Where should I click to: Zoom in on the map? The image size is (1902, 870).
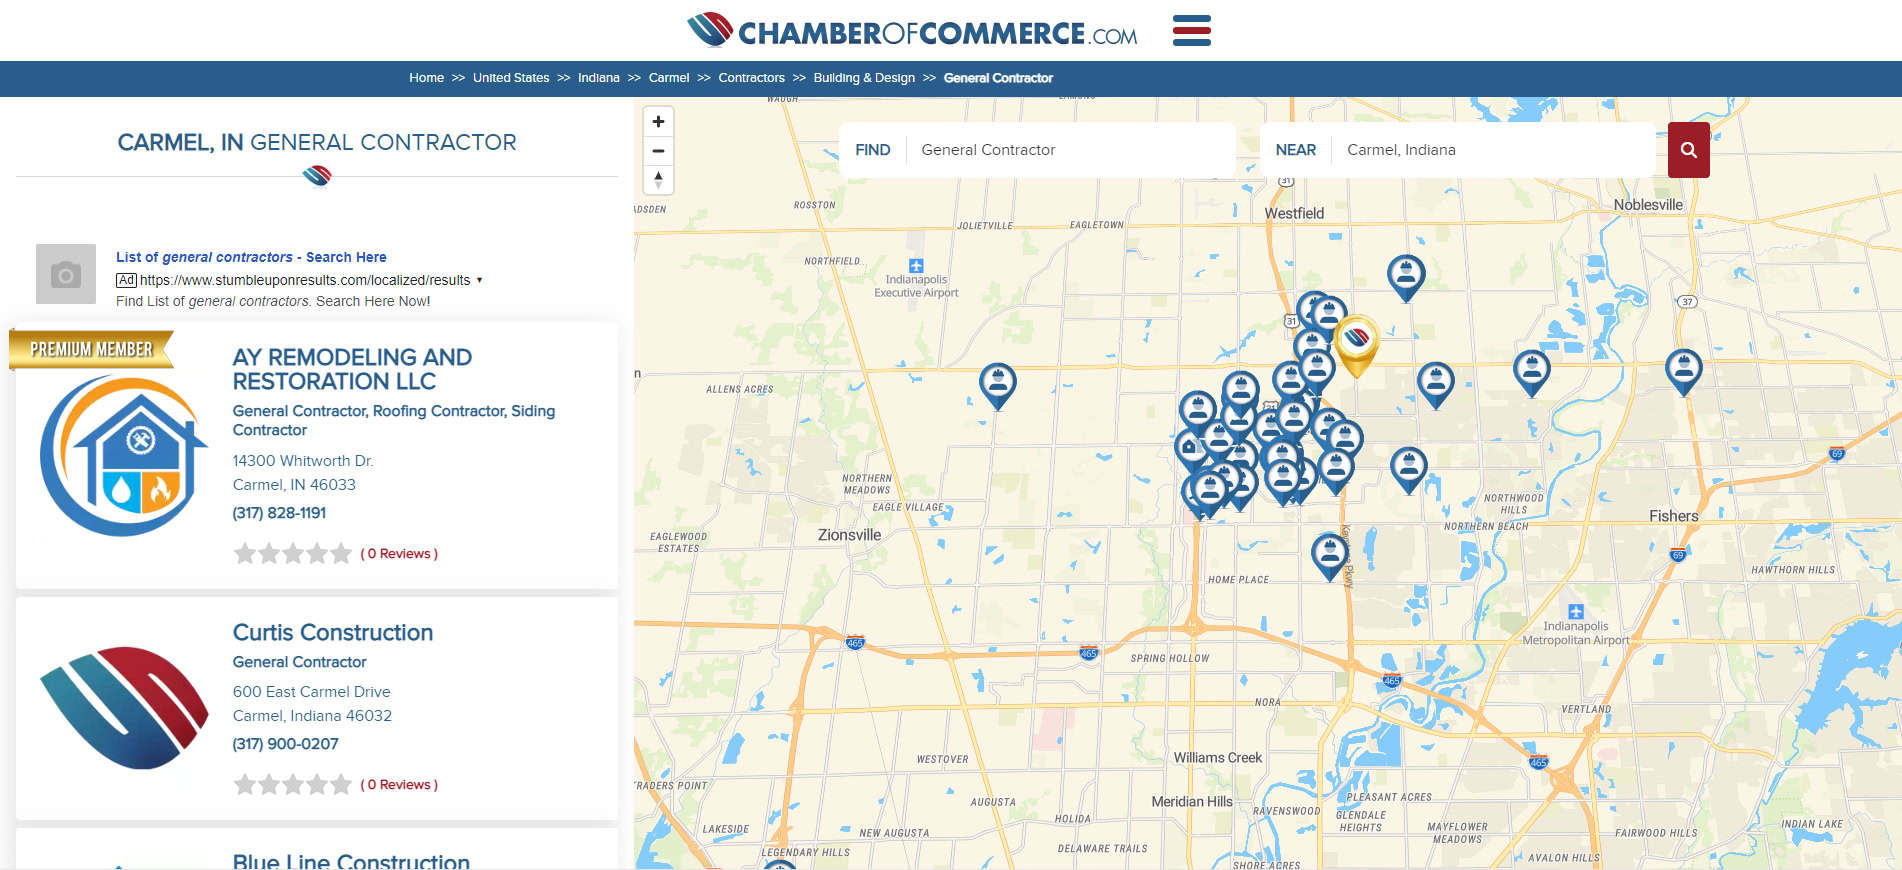tap(658, 122)
